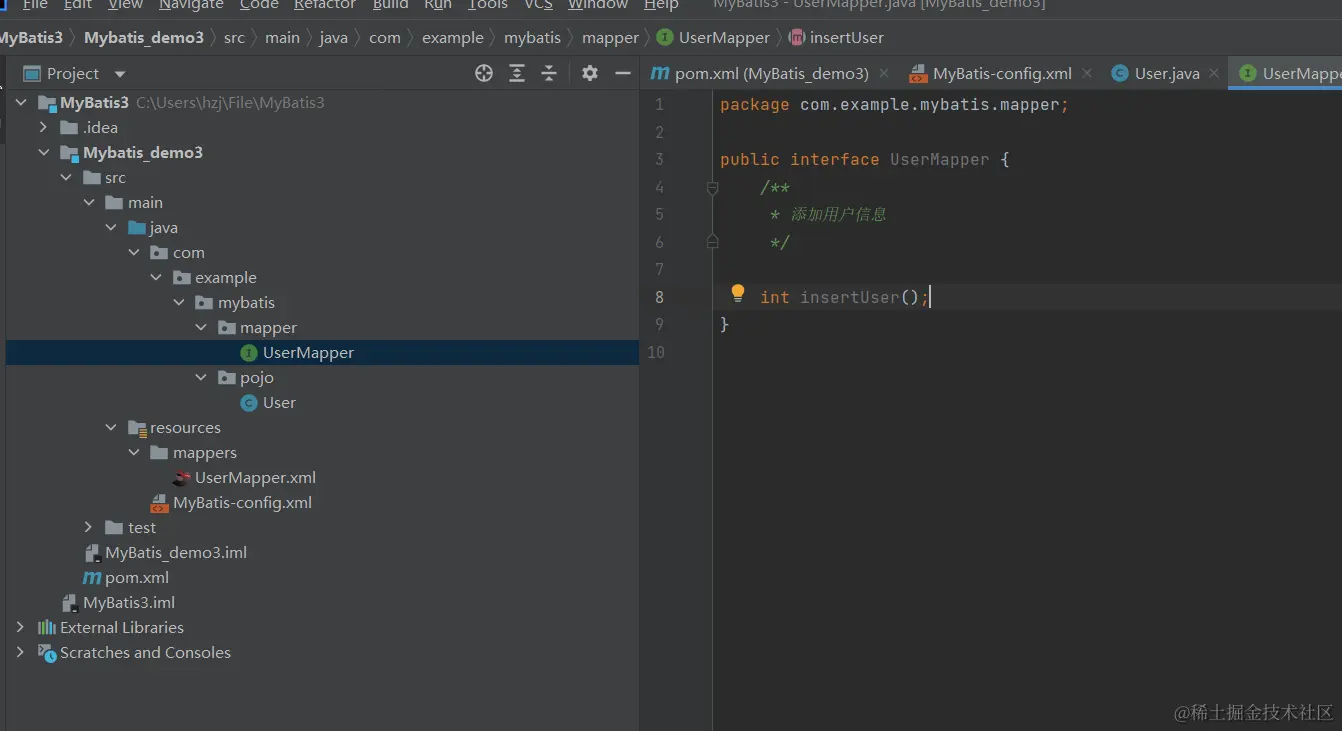Select User class in the project tree

pyautogui.click(x=279, y=402)
